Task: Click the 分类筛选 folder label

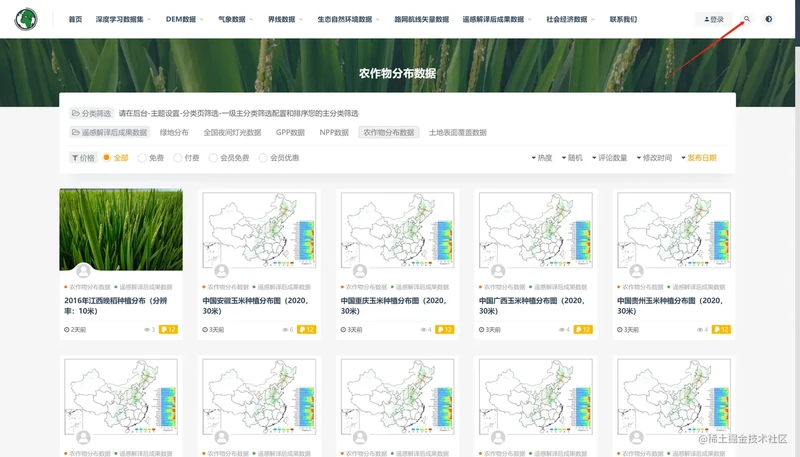Action: click(x=91, y=113)
